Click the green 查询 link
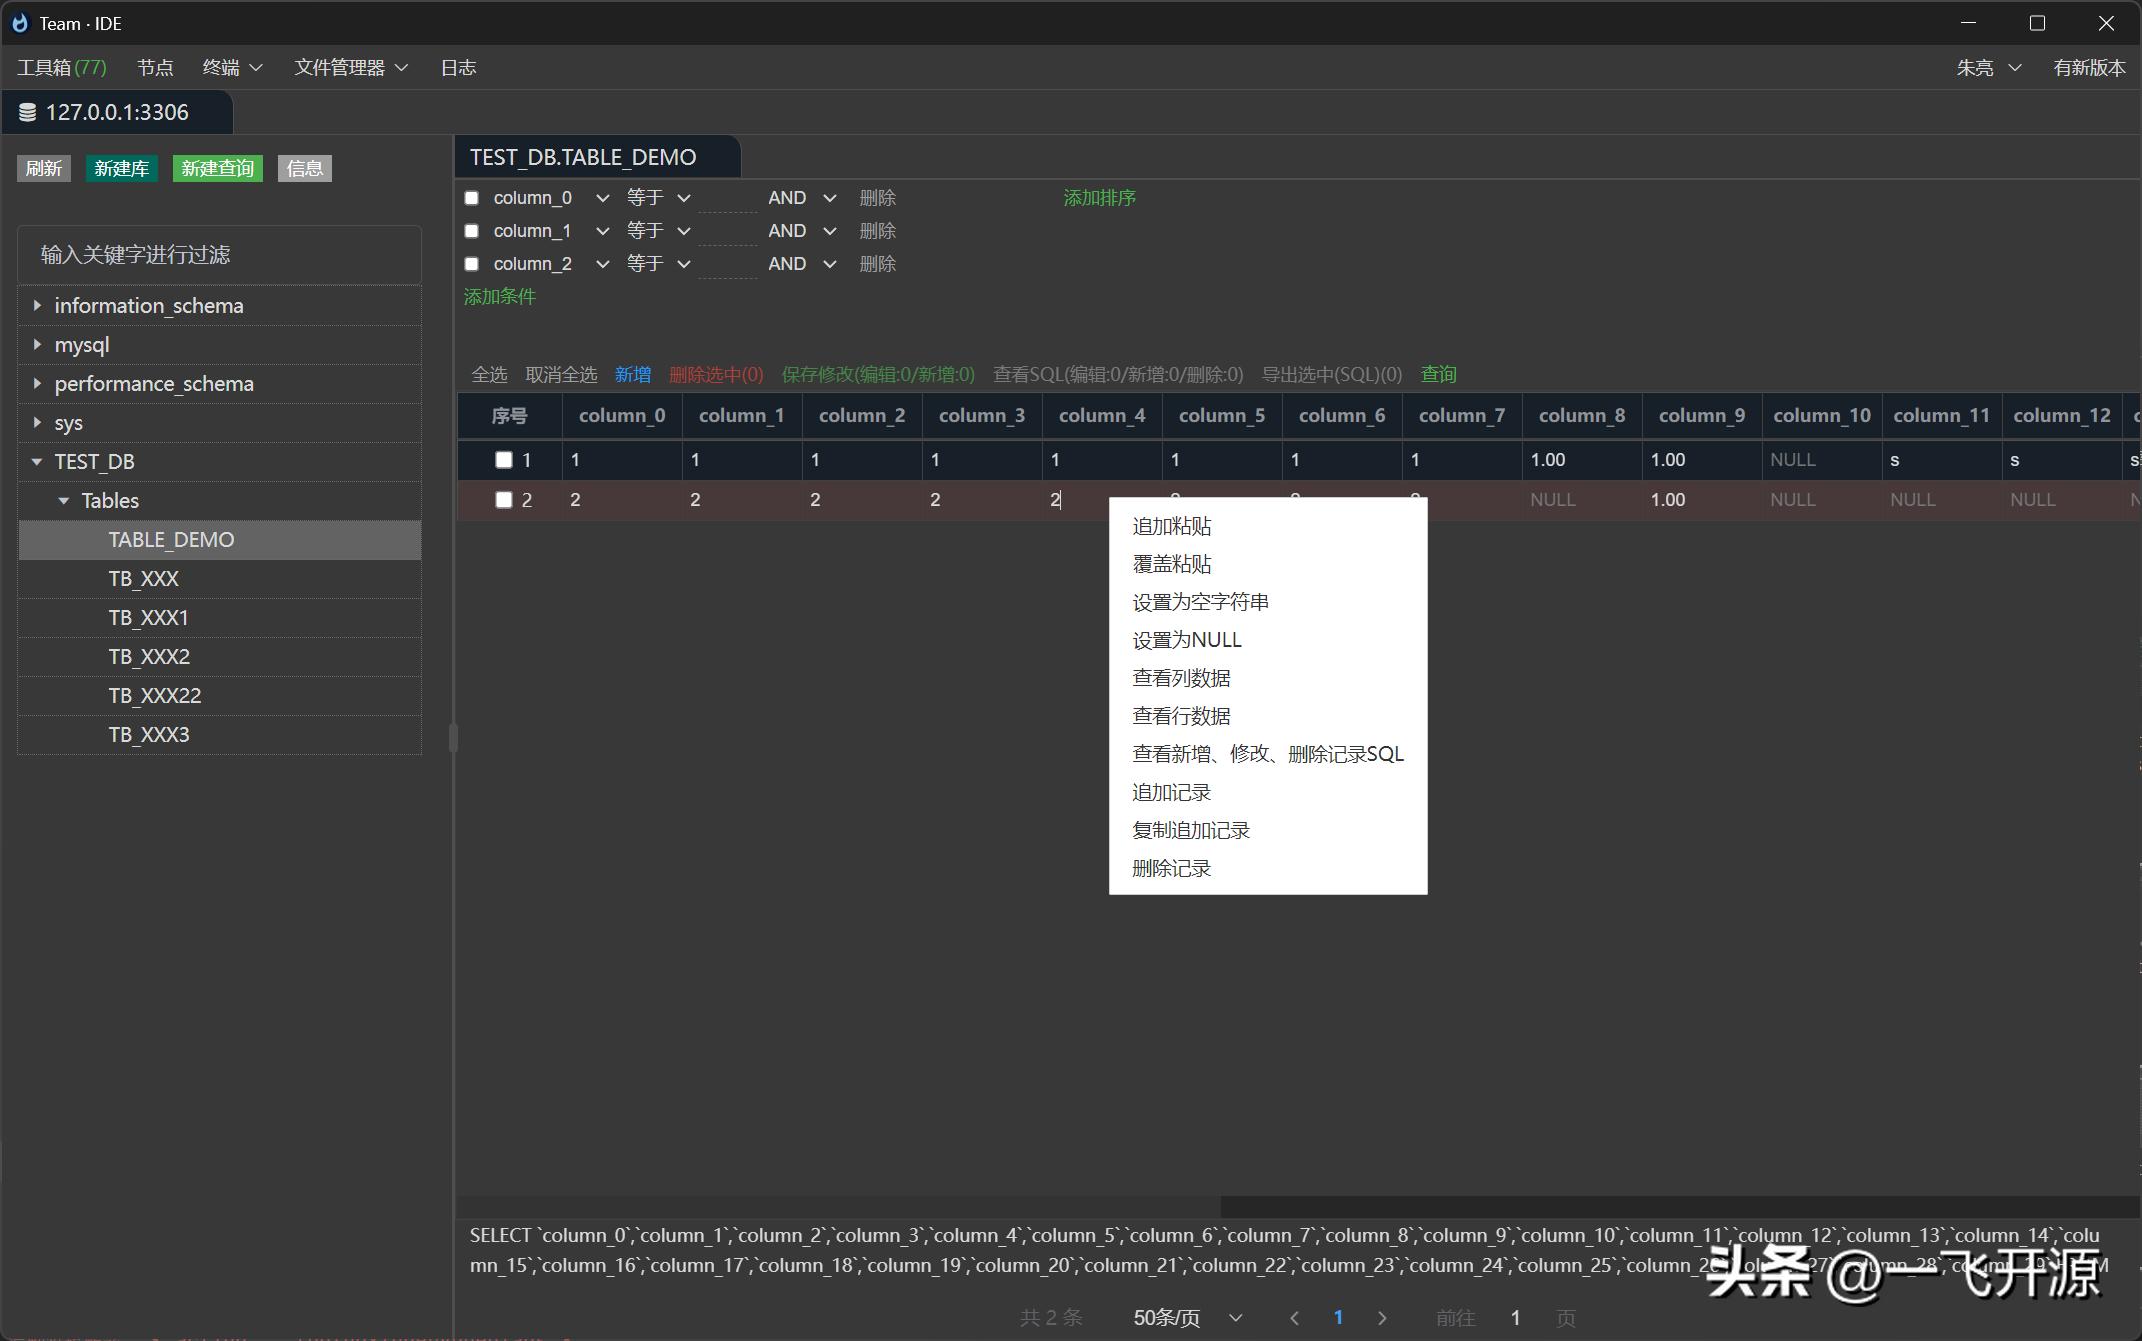The height and width of the screenshot is (1341, 2142). [x=1438, y=374]
